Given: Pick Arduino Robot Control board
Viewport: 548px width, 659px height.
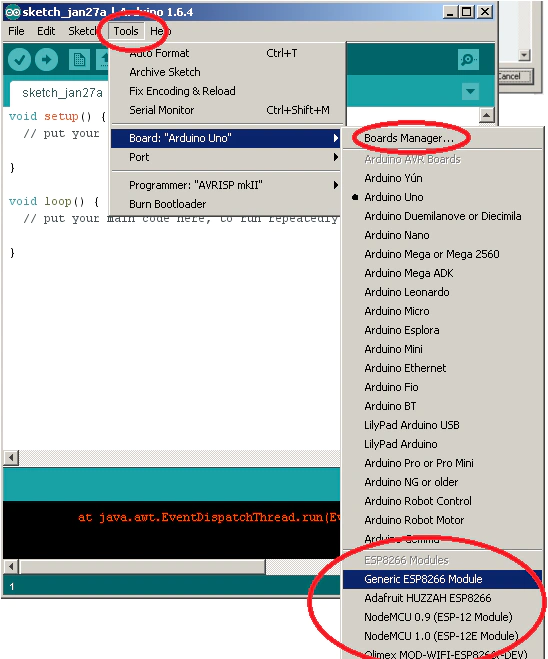Looking at the screenshot, I should [x=443, y=501].
